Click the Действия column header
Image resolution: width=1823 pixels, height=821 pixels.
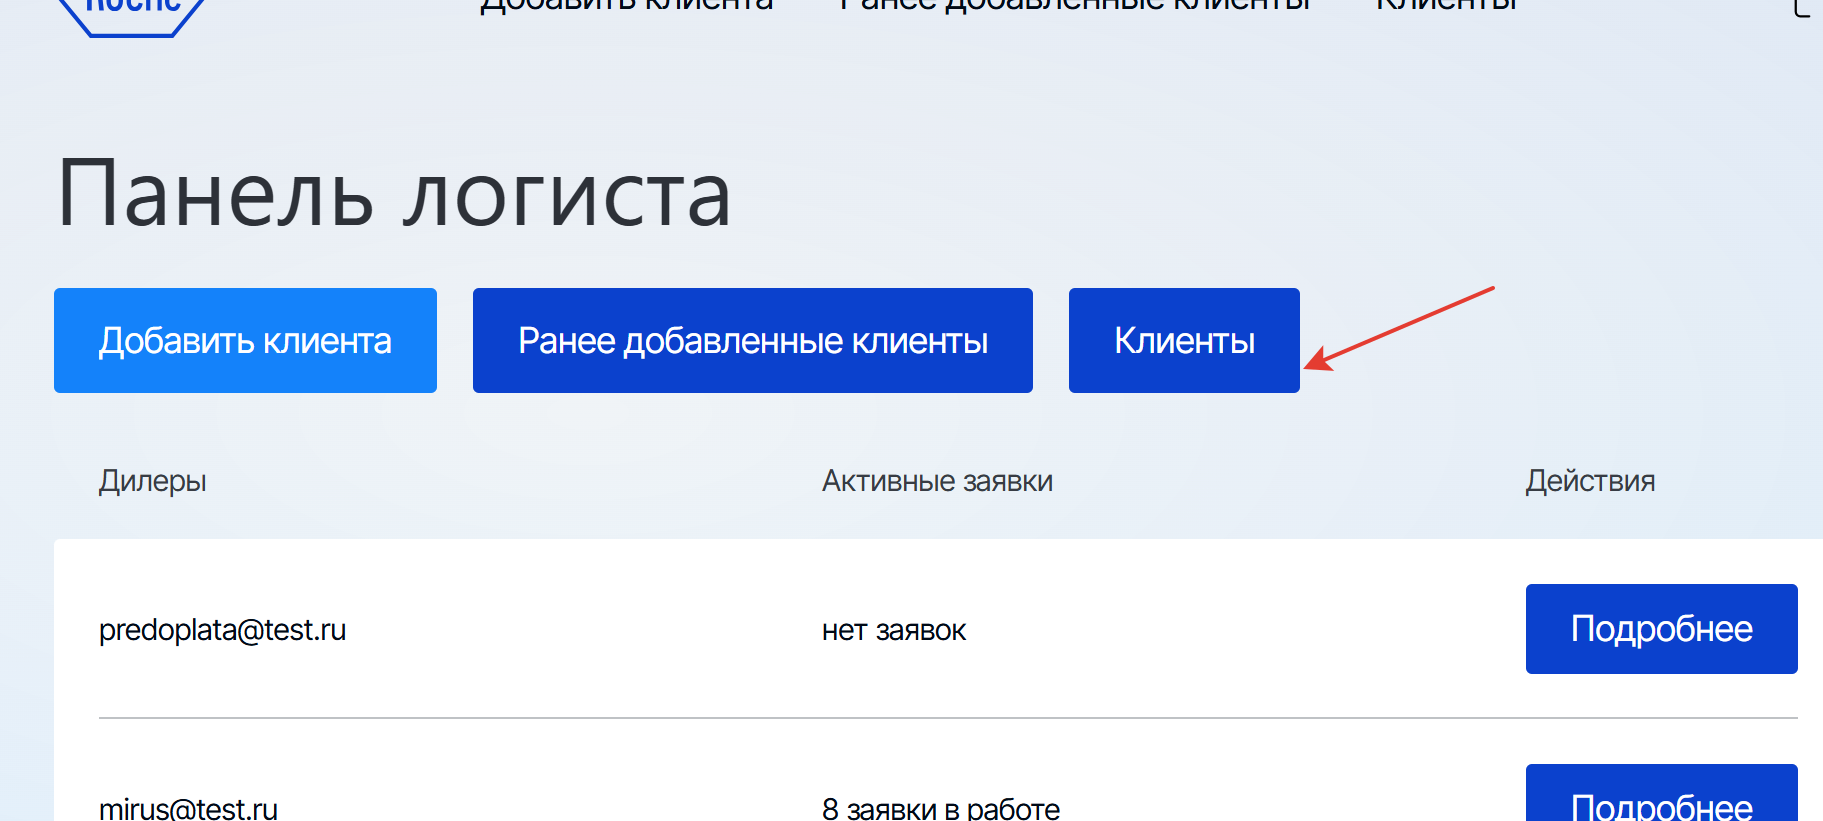[1590, 481]
